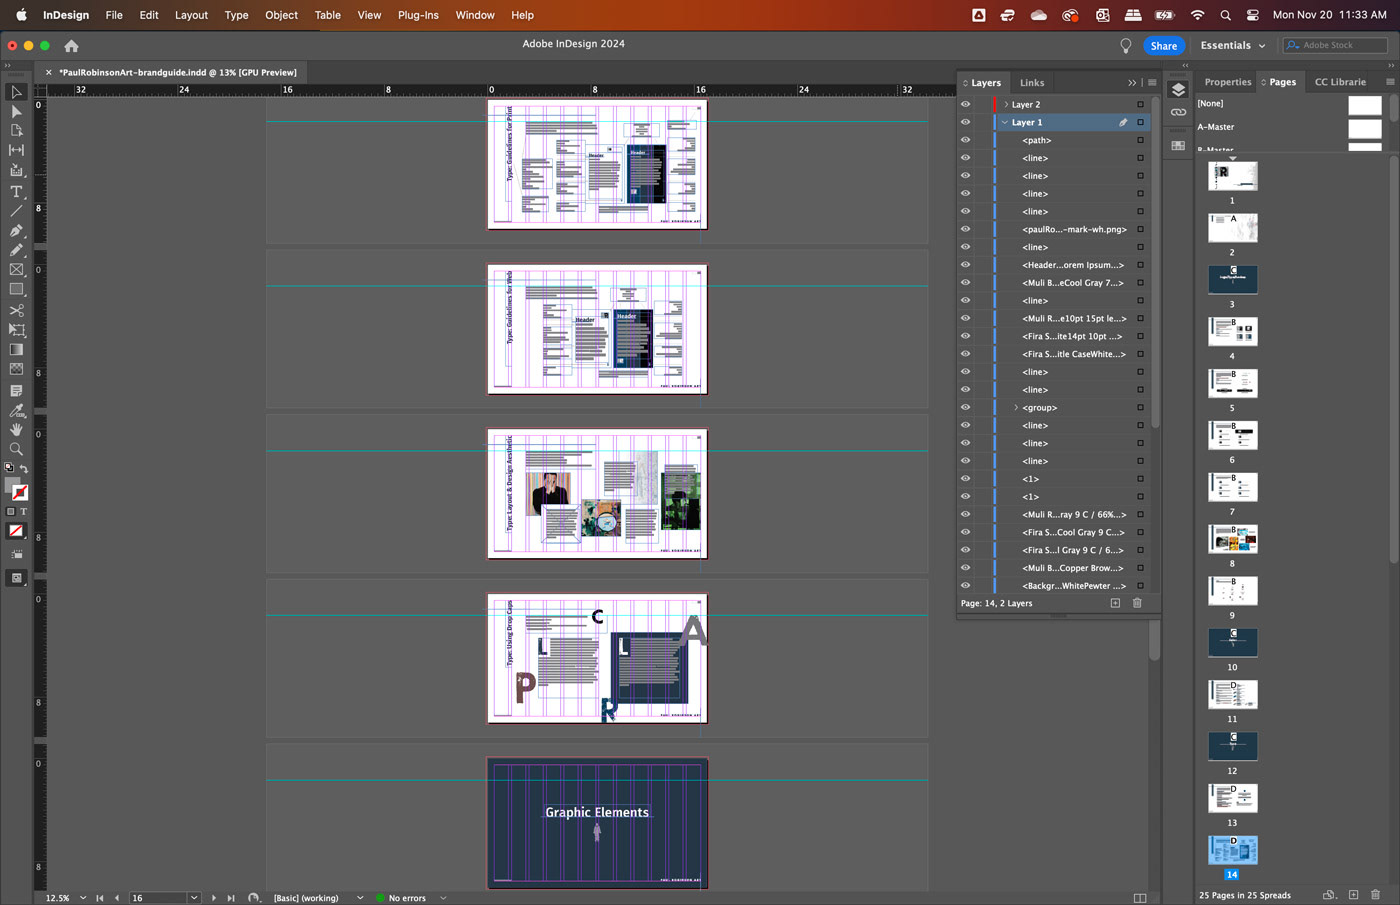Select the Gradient Feather tool
Viewport: 1400px width, 905px height.
coord(16,370)
